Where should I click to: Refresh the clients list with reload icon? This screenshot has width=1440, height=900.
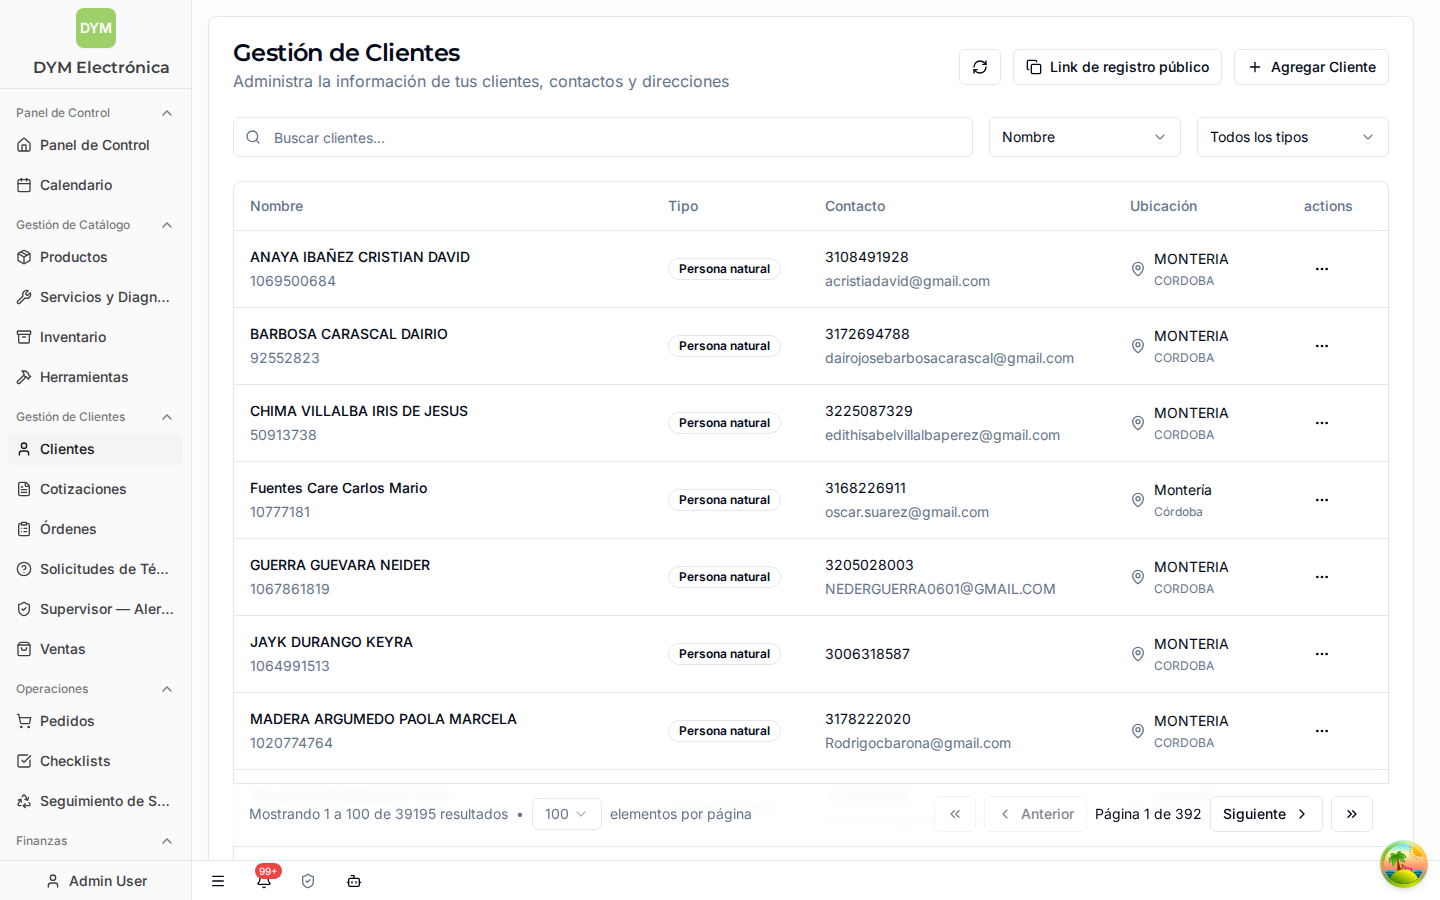pyautogui.click(x=980, y=67)
